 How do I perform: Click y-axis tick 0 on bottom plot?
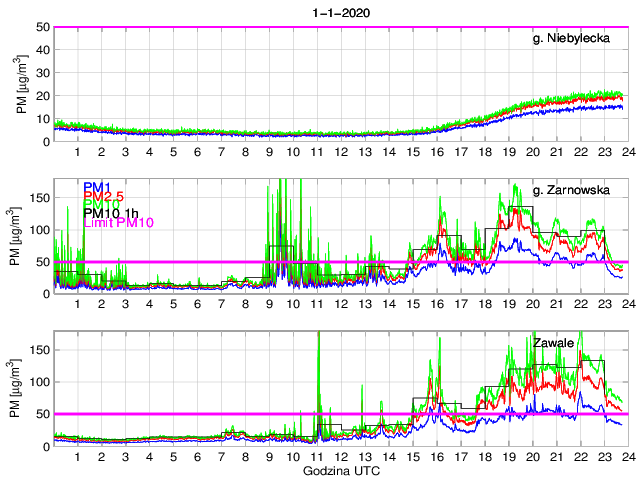(x=45, y=445)
